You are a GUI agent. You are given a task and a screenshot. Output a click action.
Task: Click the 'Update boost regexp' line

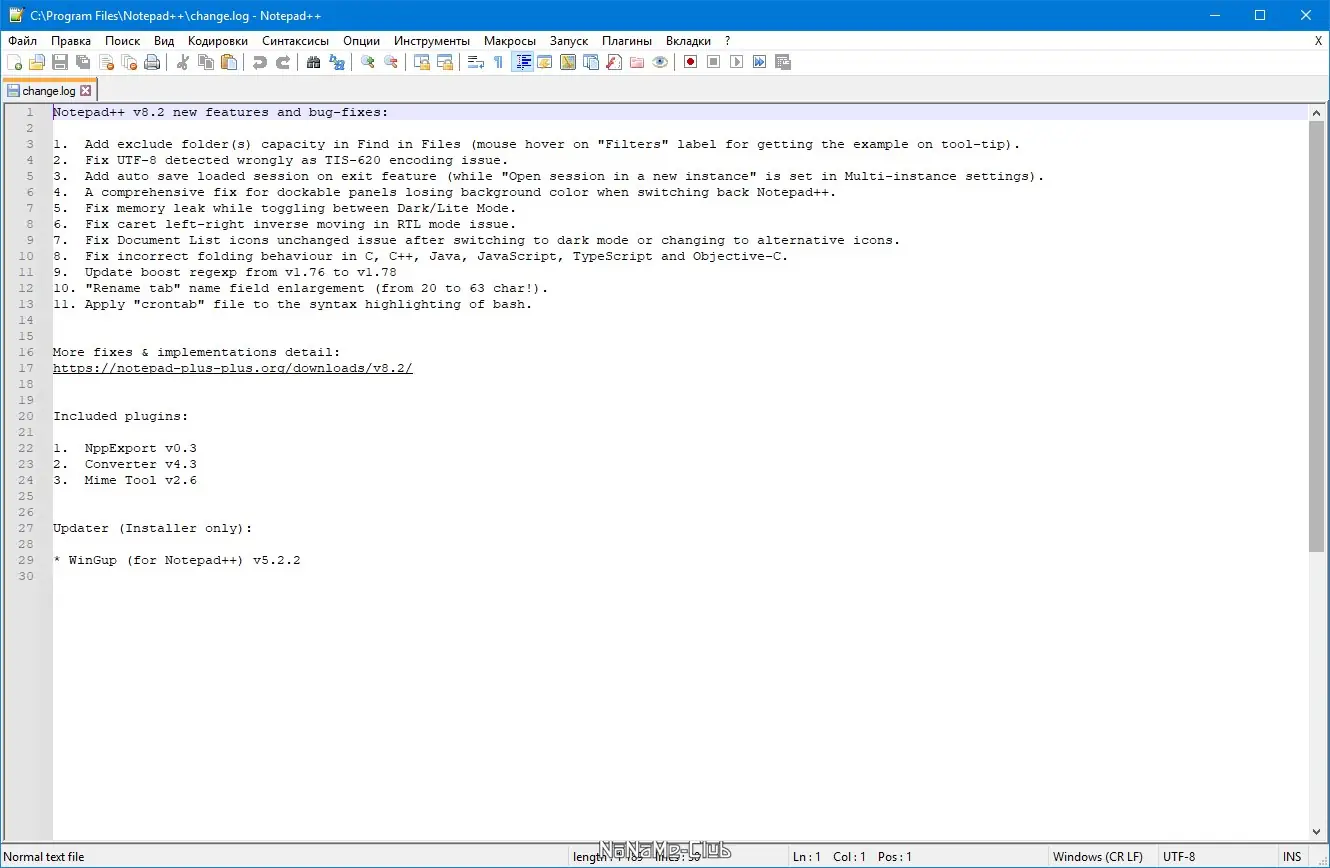[x=225, y=272]
